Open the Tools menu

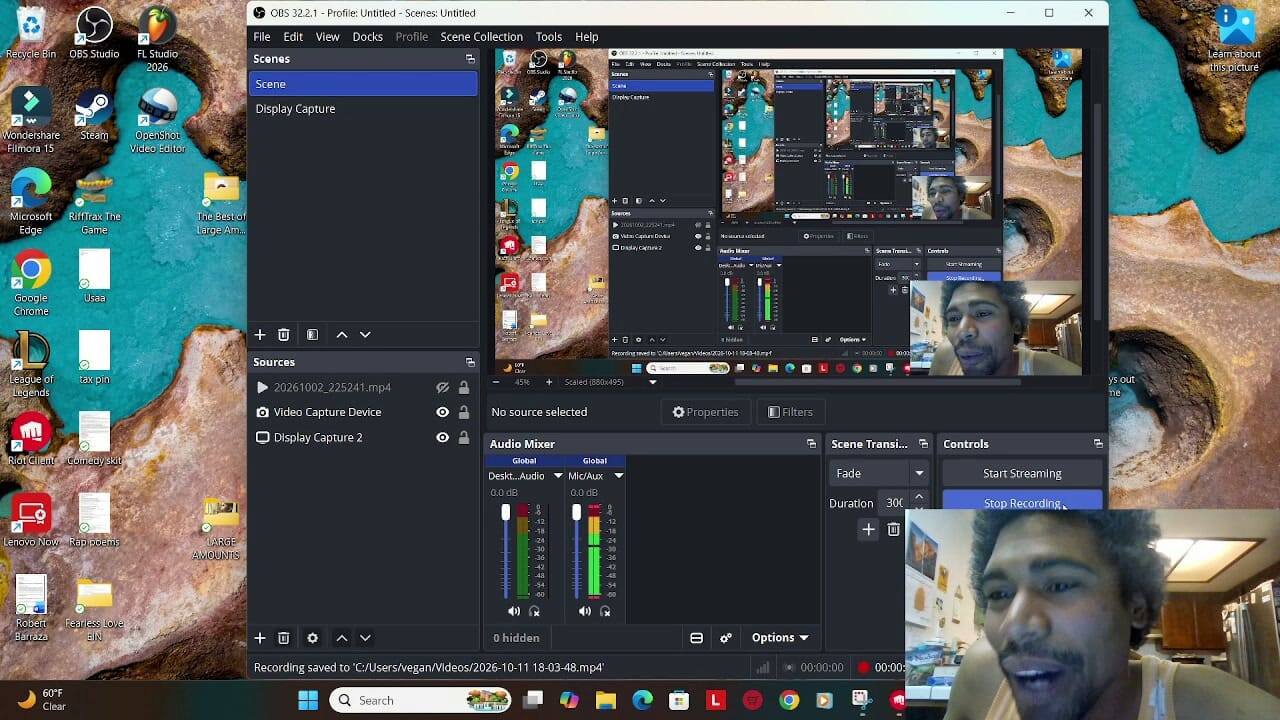(548, 37)
